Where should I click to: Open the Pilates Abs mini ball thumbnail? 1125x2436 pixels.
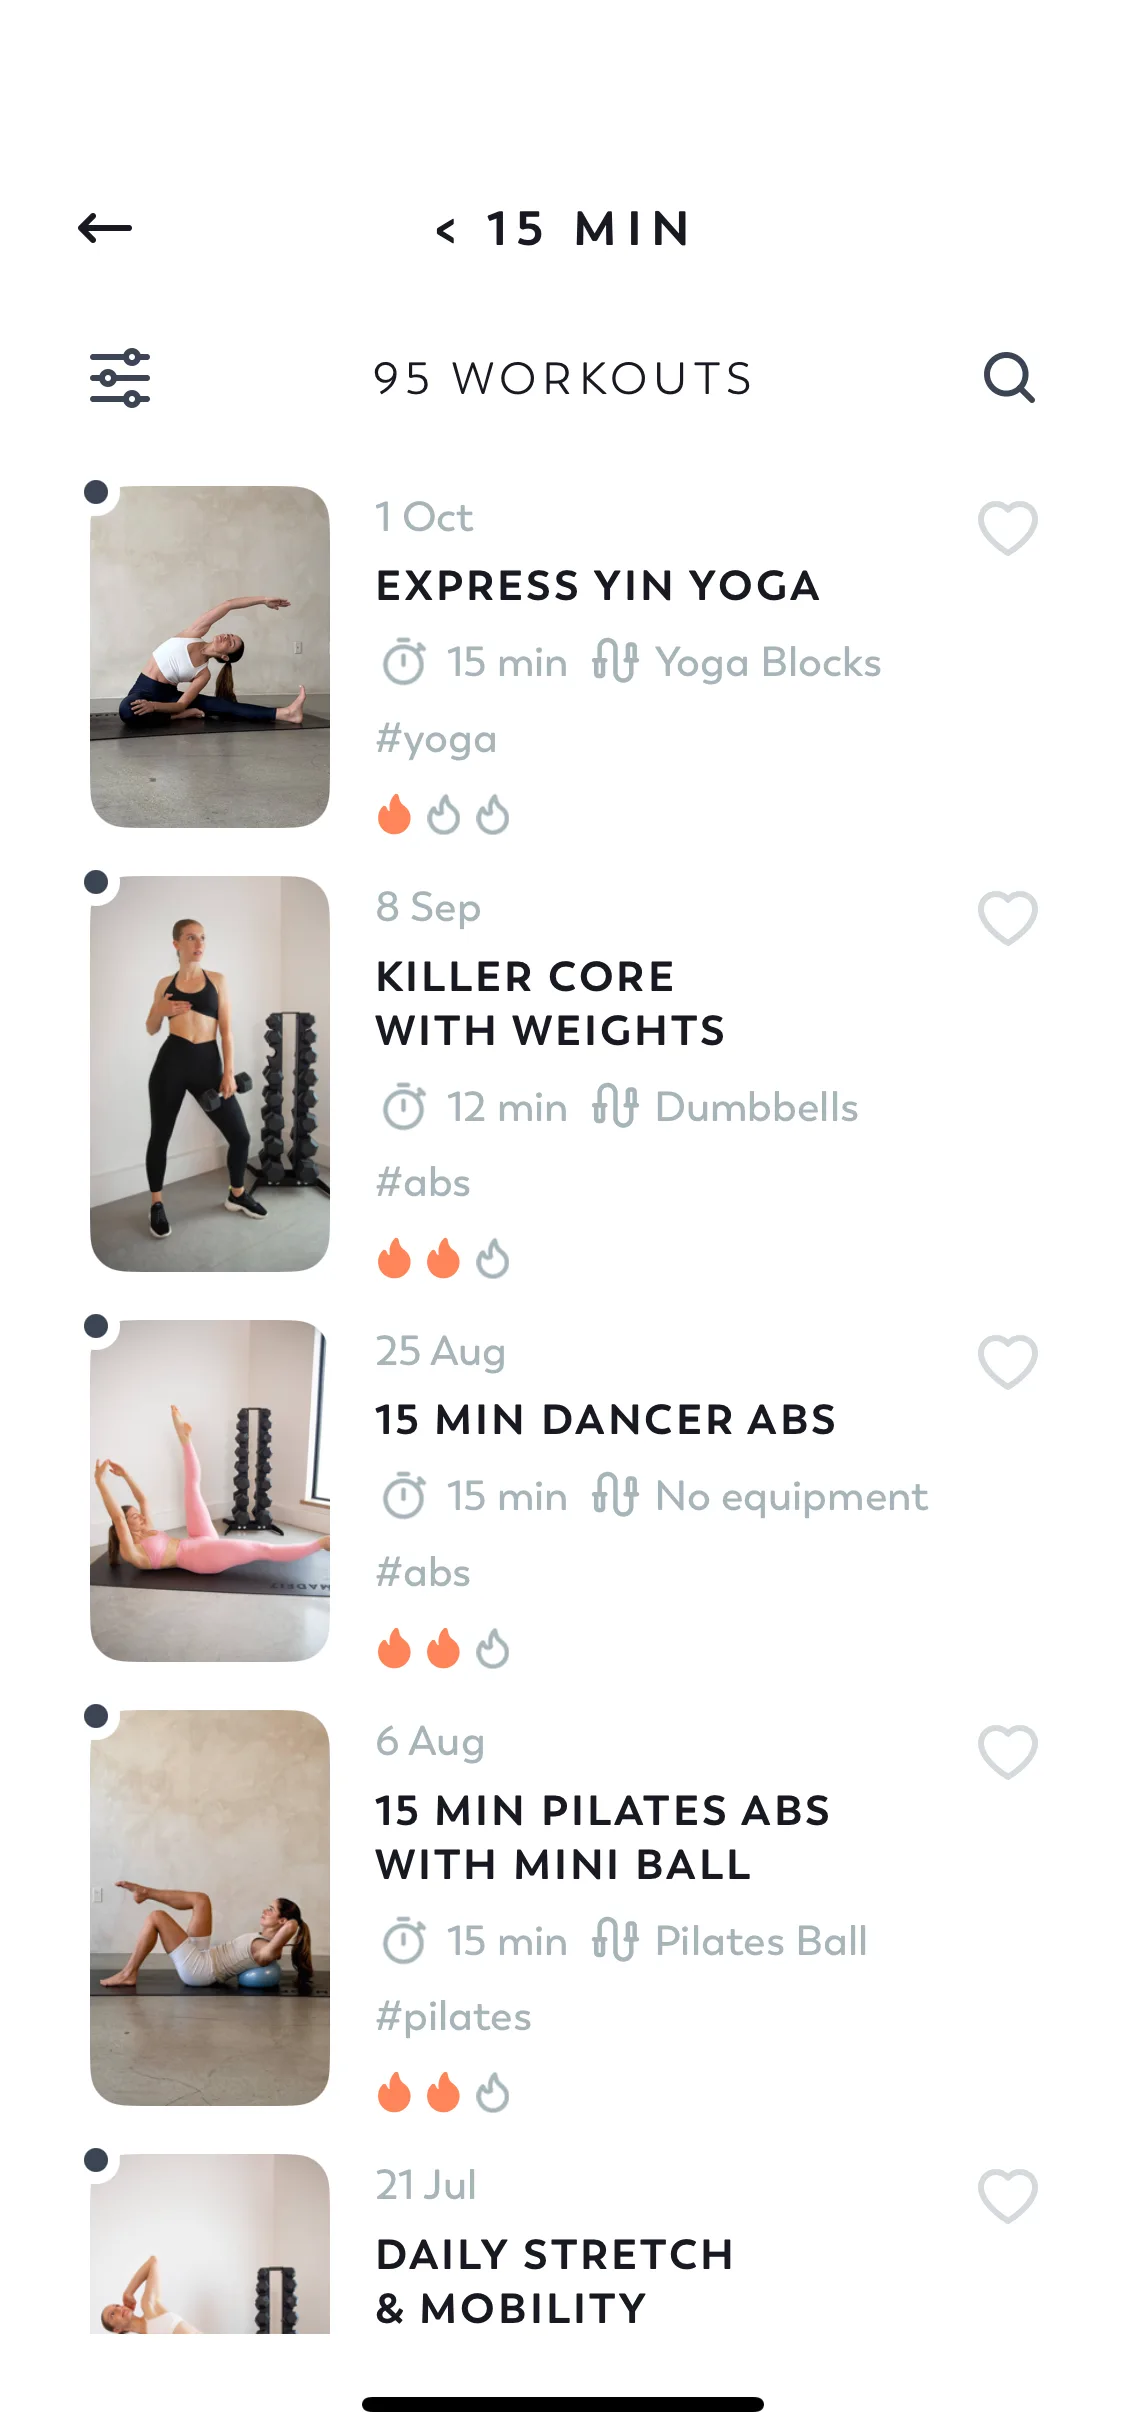[210, 1907]
